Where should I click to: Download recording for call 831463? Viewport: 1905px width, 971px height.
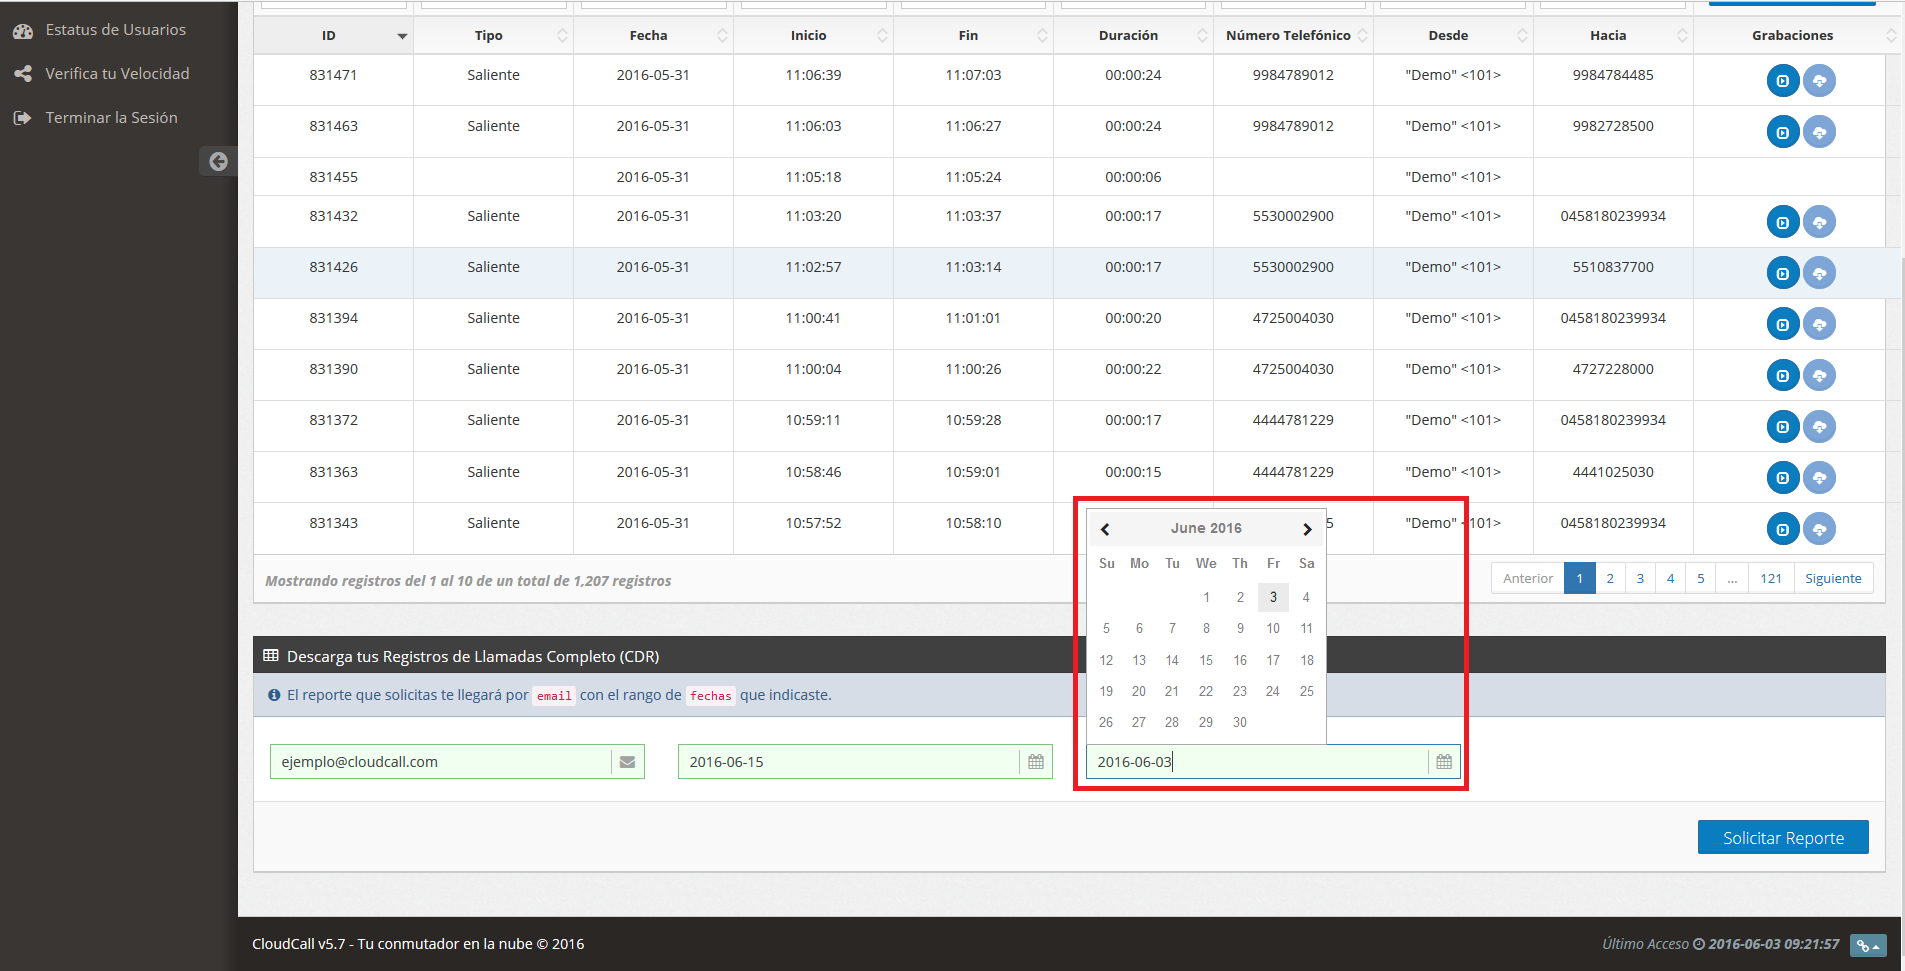tap(1819, 132)
